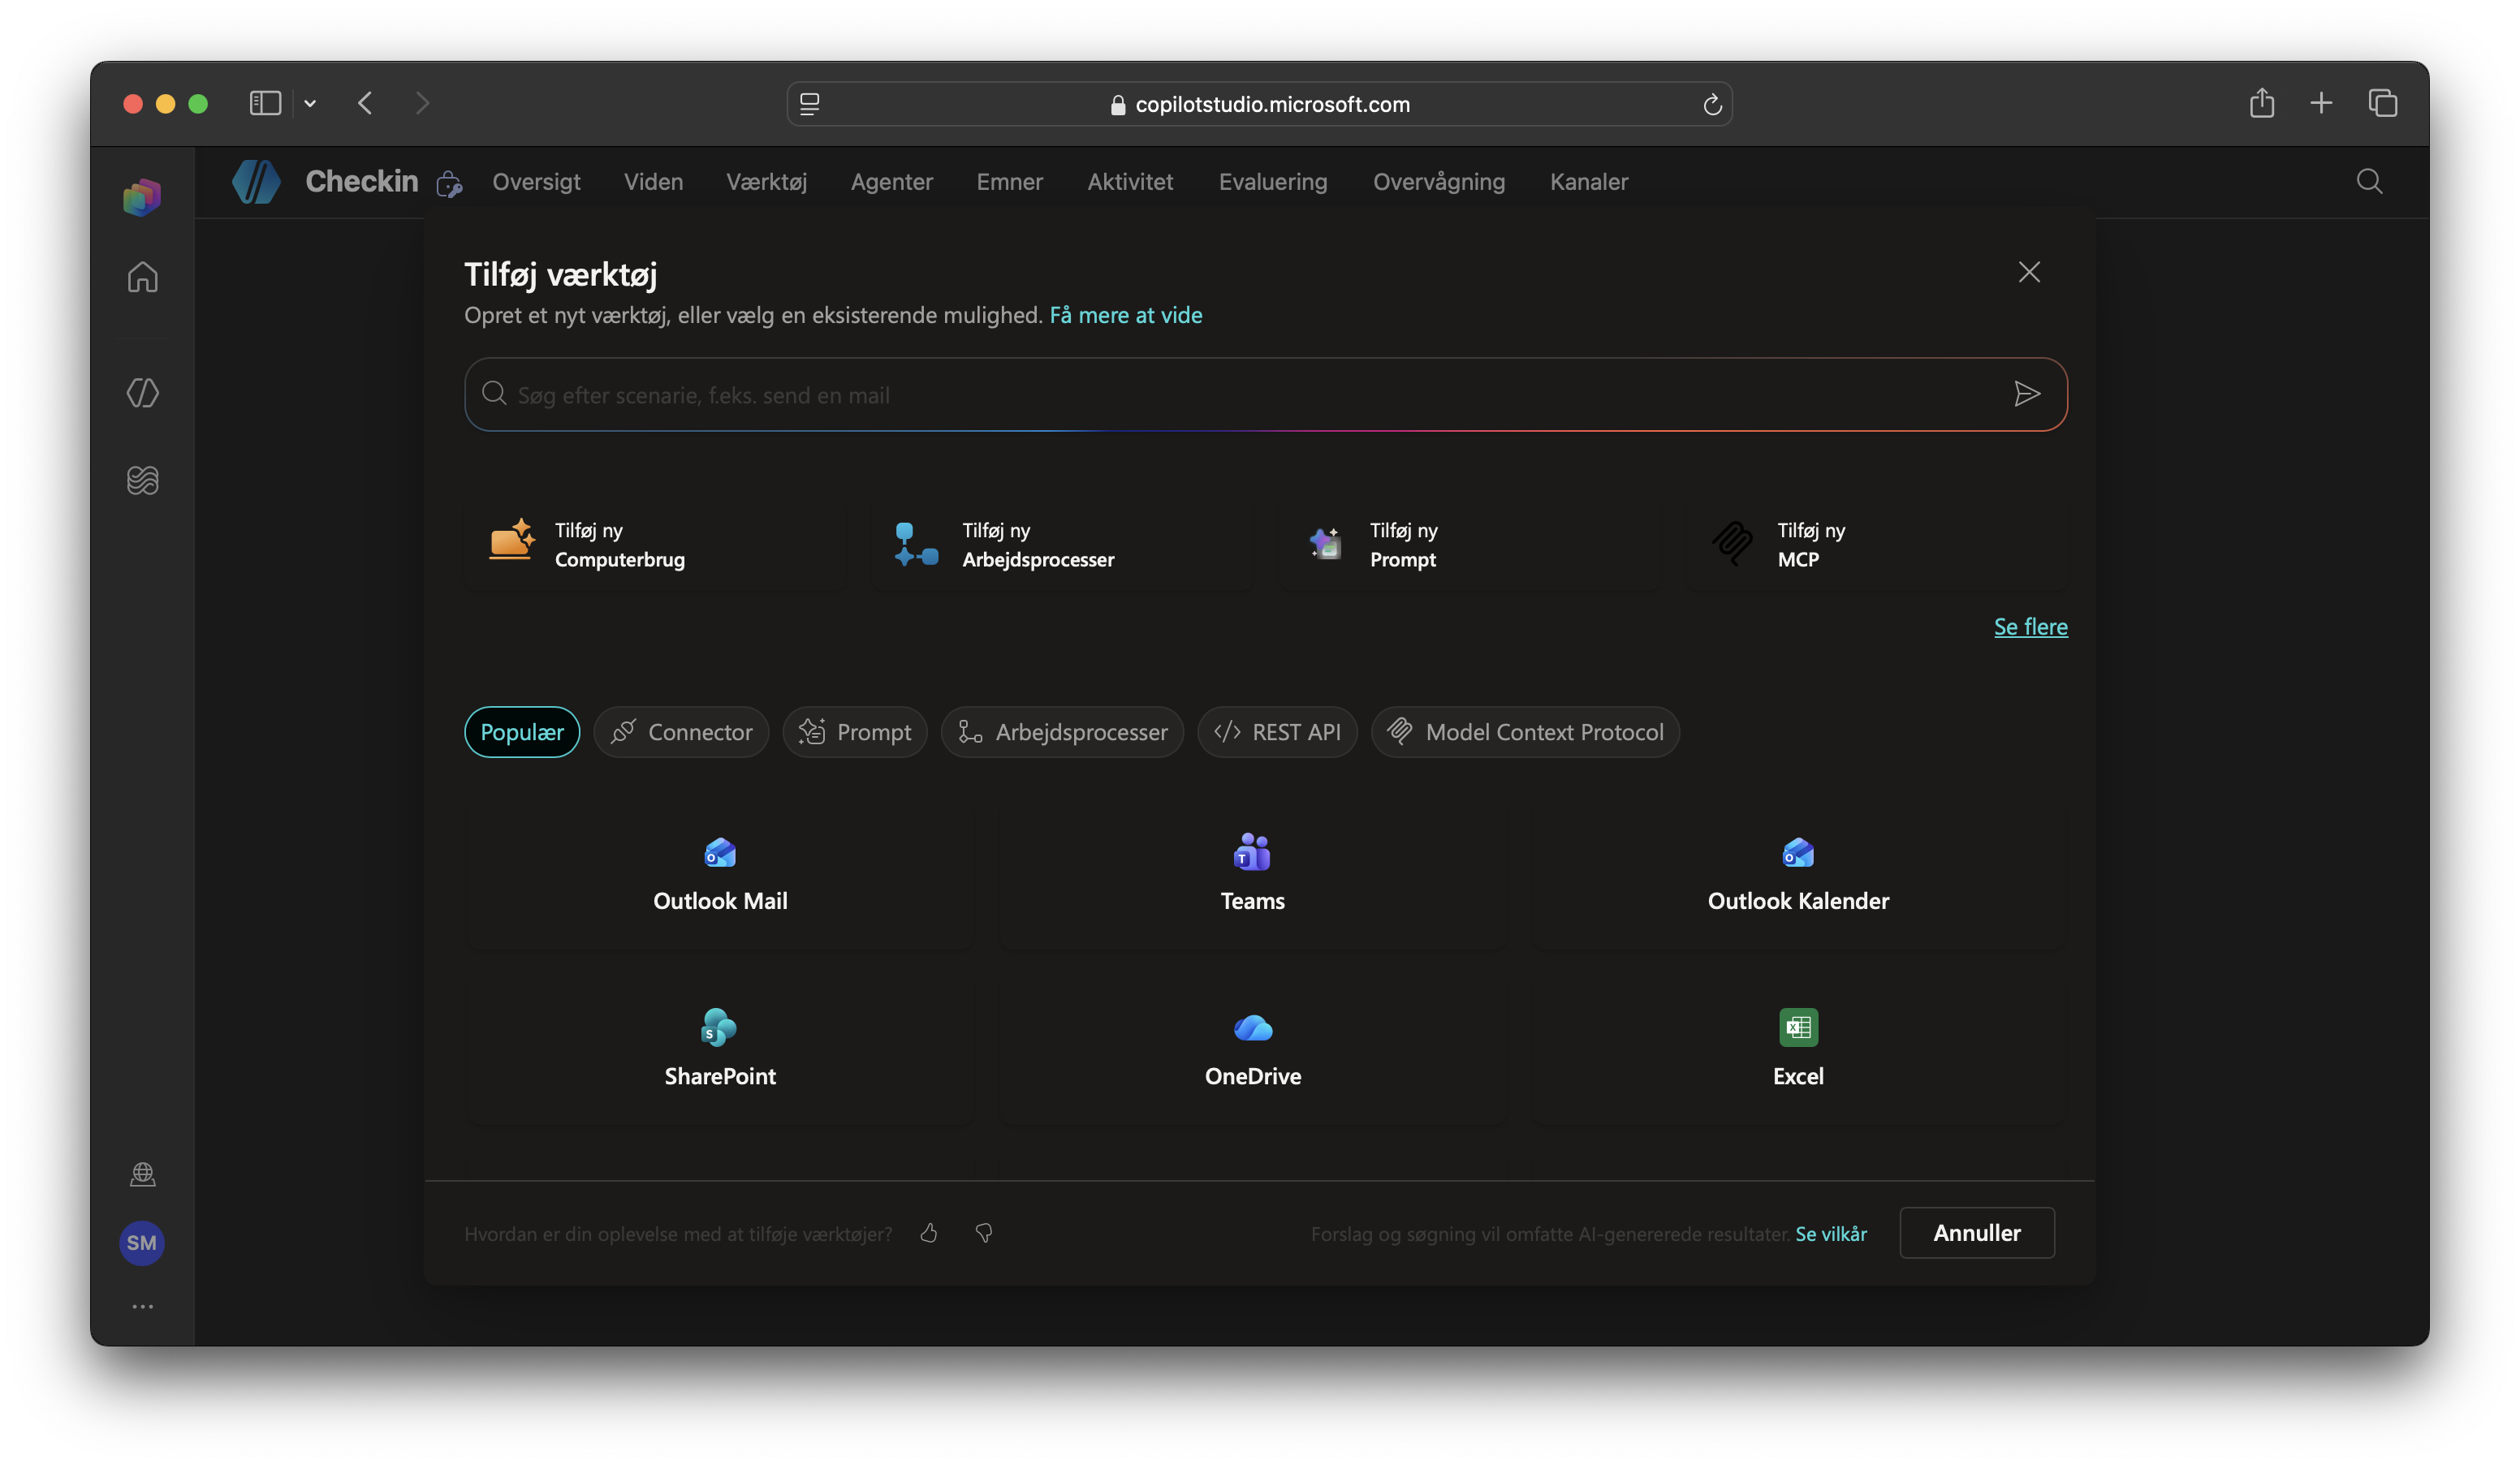Screen dimensions: 2520x1469
Task: Open a new Safari tab
Action: coord(2321,103)
